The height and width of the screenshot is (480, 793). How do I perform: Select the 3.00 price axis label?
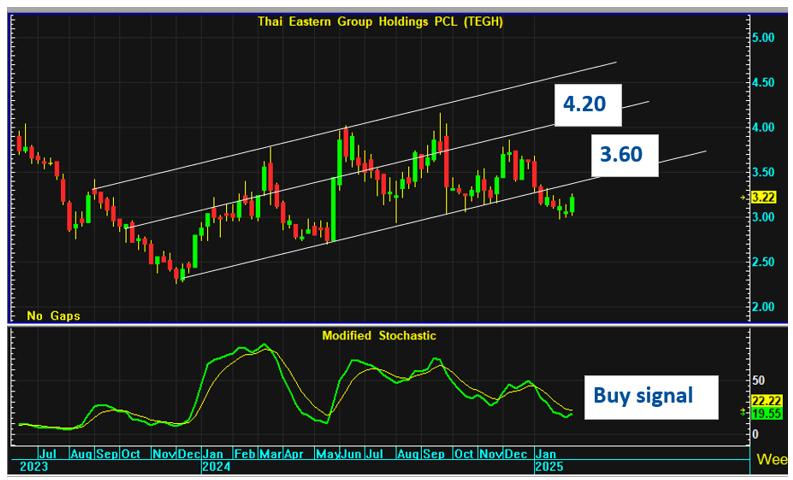(763, 217)
